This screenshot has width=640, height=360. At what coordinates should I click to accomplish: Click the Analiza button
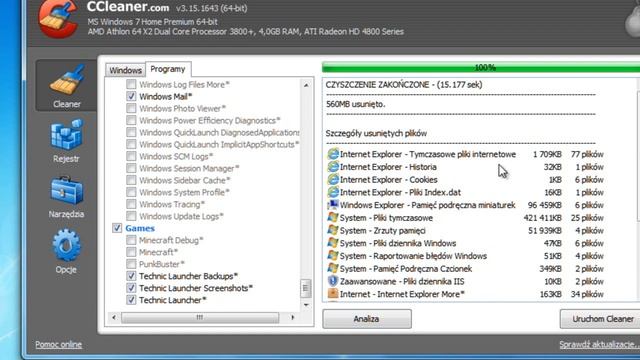click(367, 319)
